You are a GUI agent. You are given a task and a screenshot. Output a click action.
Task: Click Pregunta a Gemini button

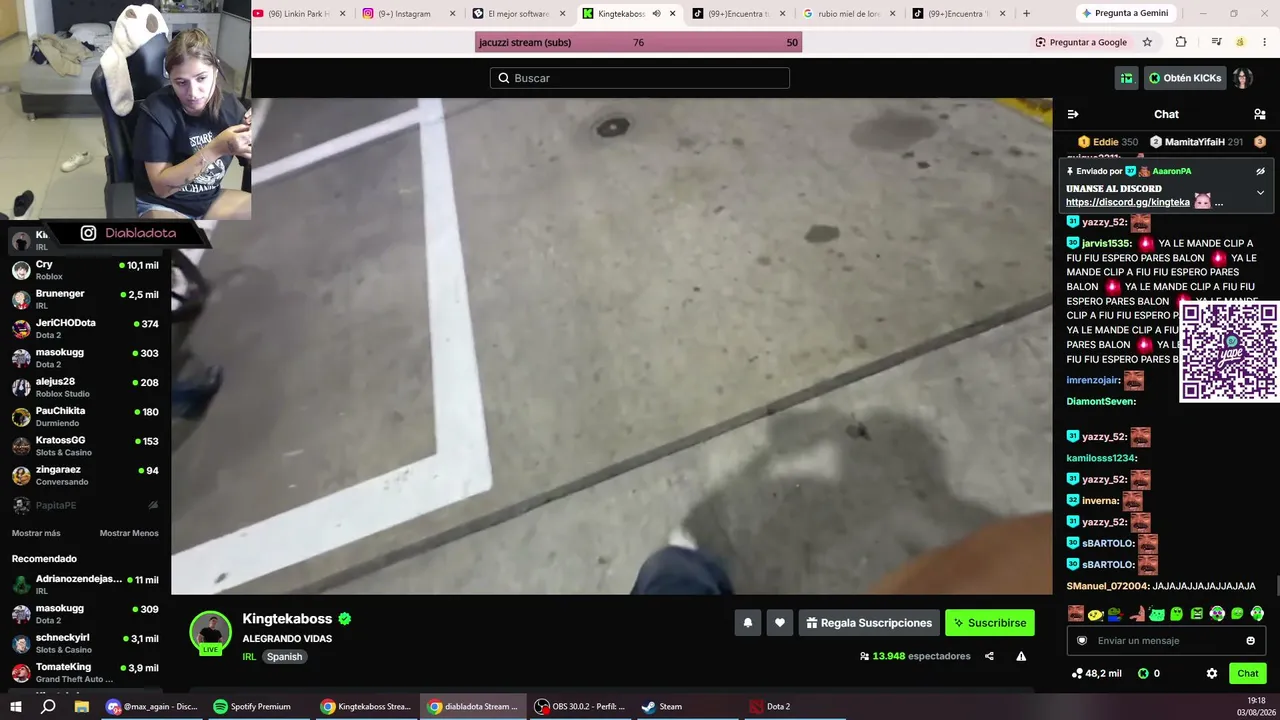1124,13
